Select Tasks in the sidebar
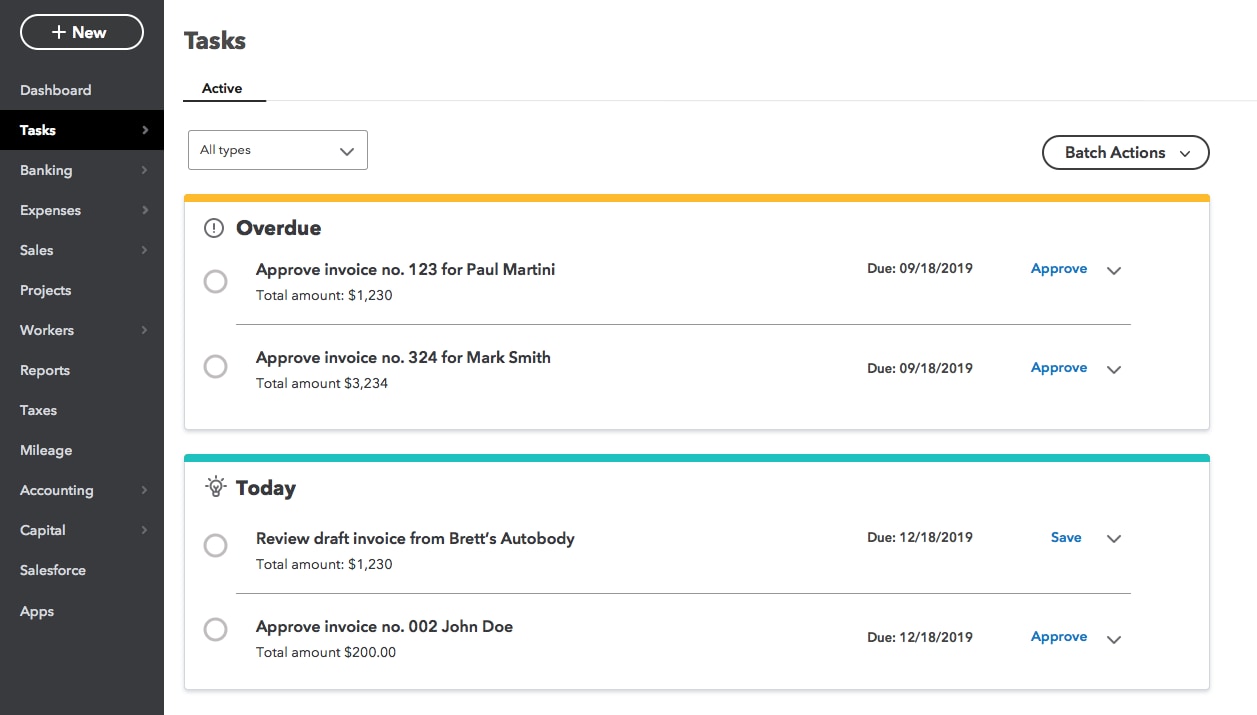Image resolution: width=1257 pixels, height=715 pixels. [x=82, y=130]
